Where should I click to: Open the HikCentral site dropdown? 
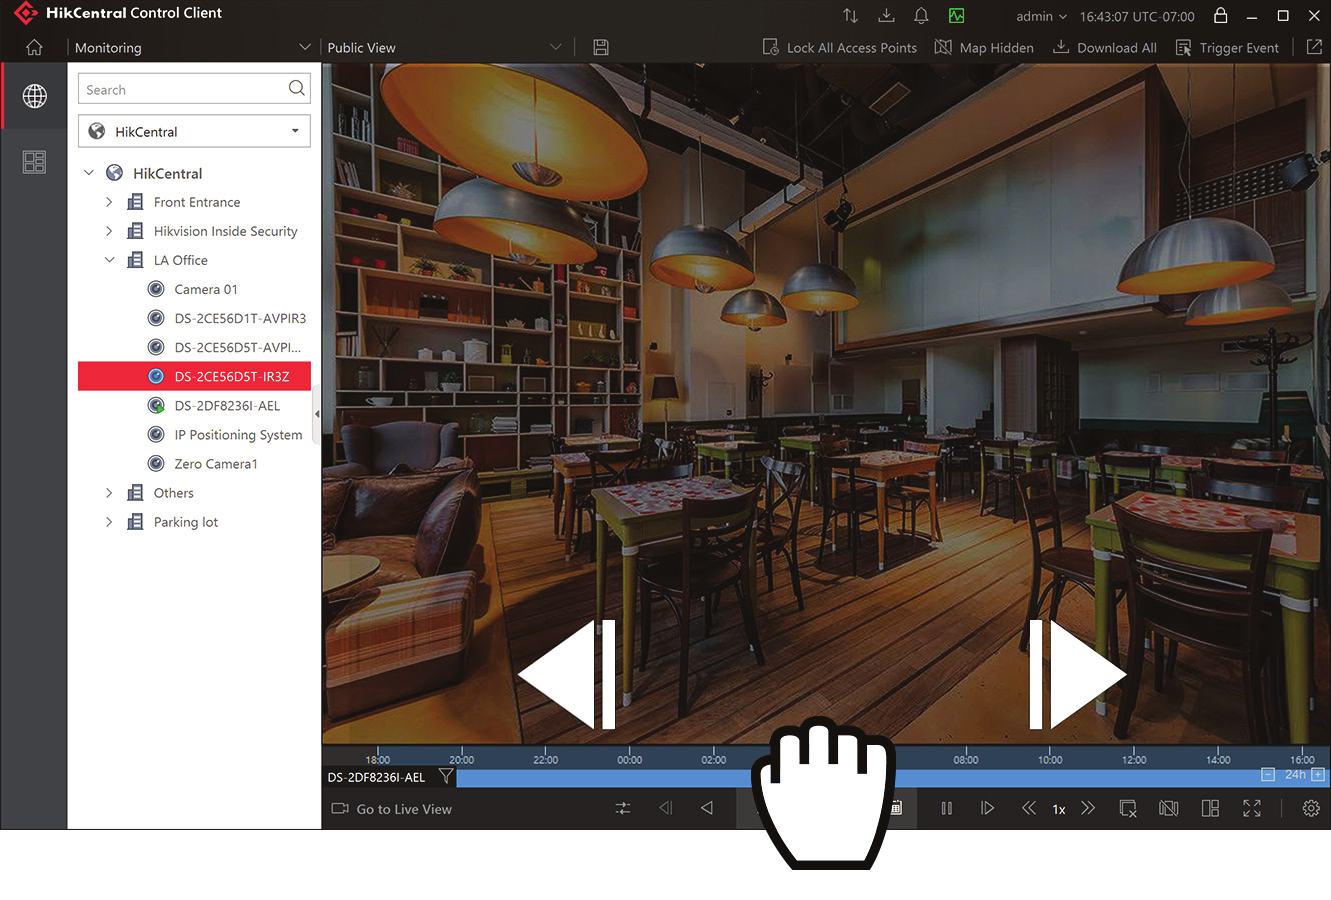194,131
